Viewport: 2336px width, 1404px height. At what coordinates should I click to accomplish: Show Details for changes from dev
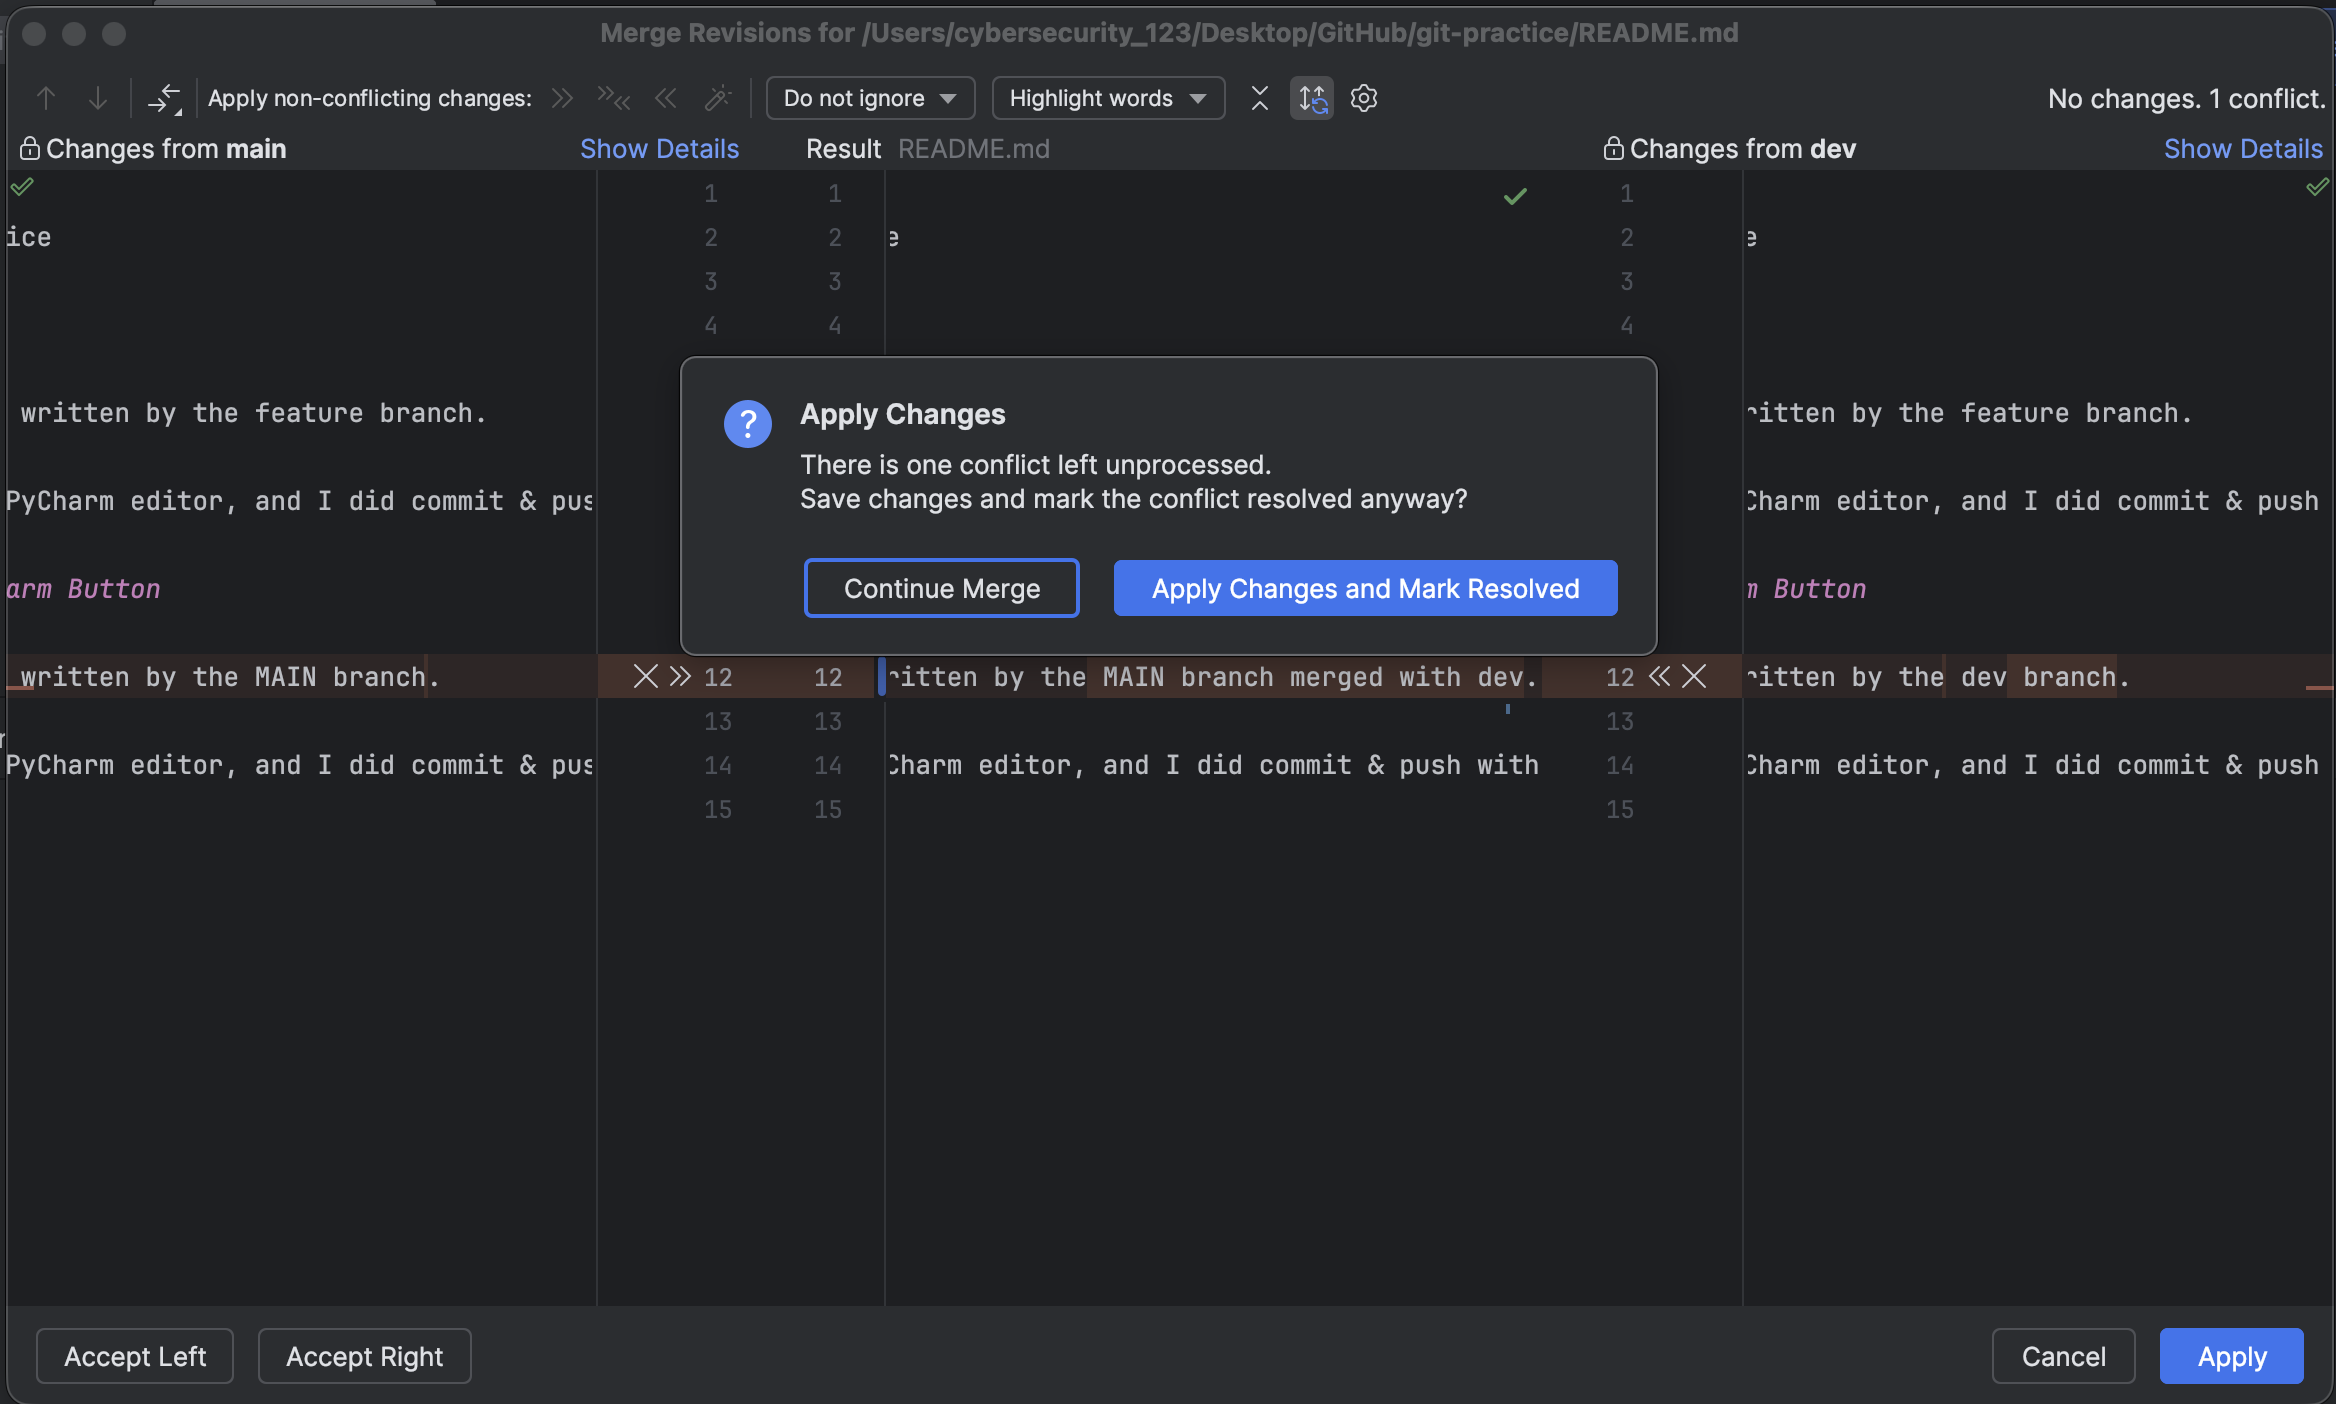tap(2243, 149)
